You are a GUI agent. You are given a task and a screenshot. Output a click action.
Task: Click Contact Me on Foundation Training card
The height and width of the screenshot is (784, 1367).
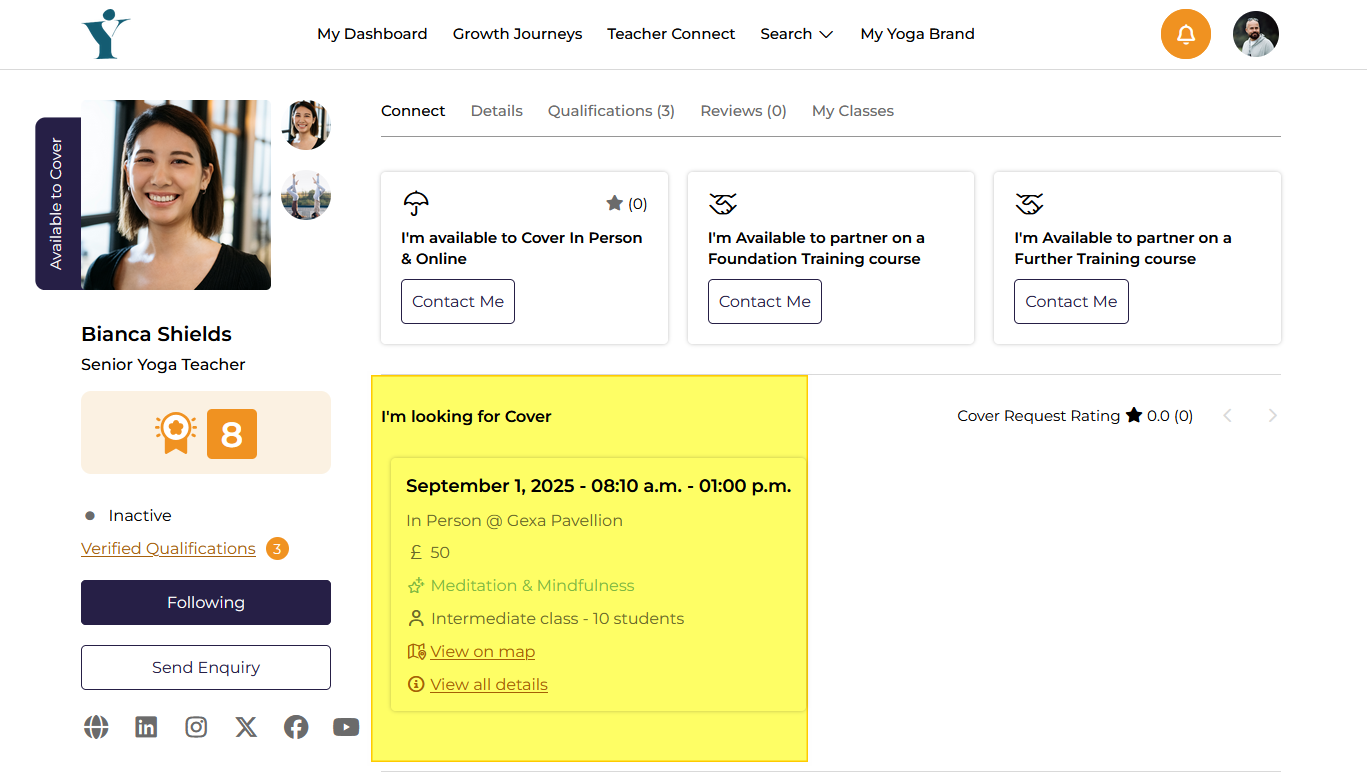tap(765, 301)
